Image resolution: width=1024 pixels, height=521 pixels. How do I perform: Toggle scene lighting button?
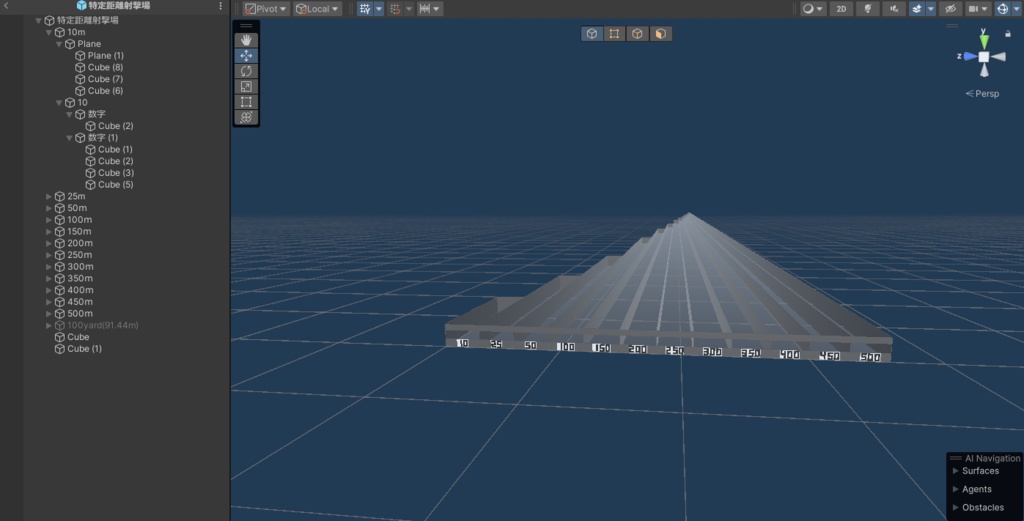coord(867,9)
